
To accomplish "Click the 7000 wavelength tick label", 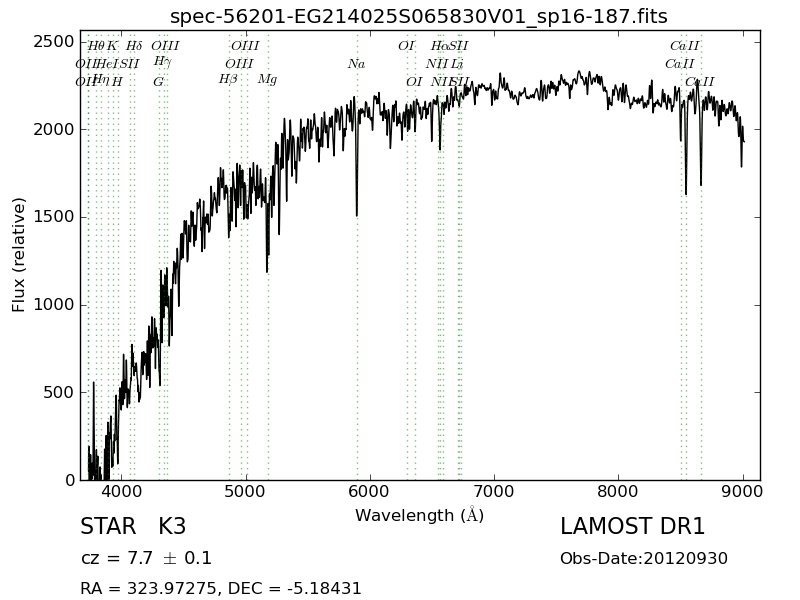I will (x=494, y=492).
